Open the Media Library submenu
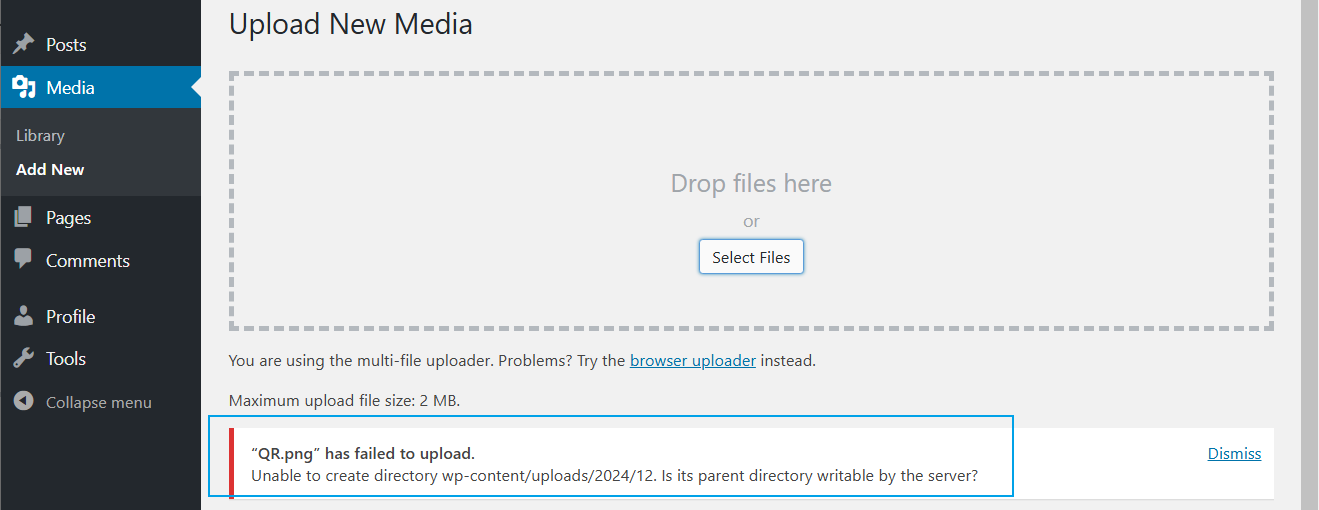 (x=40, y=136)
